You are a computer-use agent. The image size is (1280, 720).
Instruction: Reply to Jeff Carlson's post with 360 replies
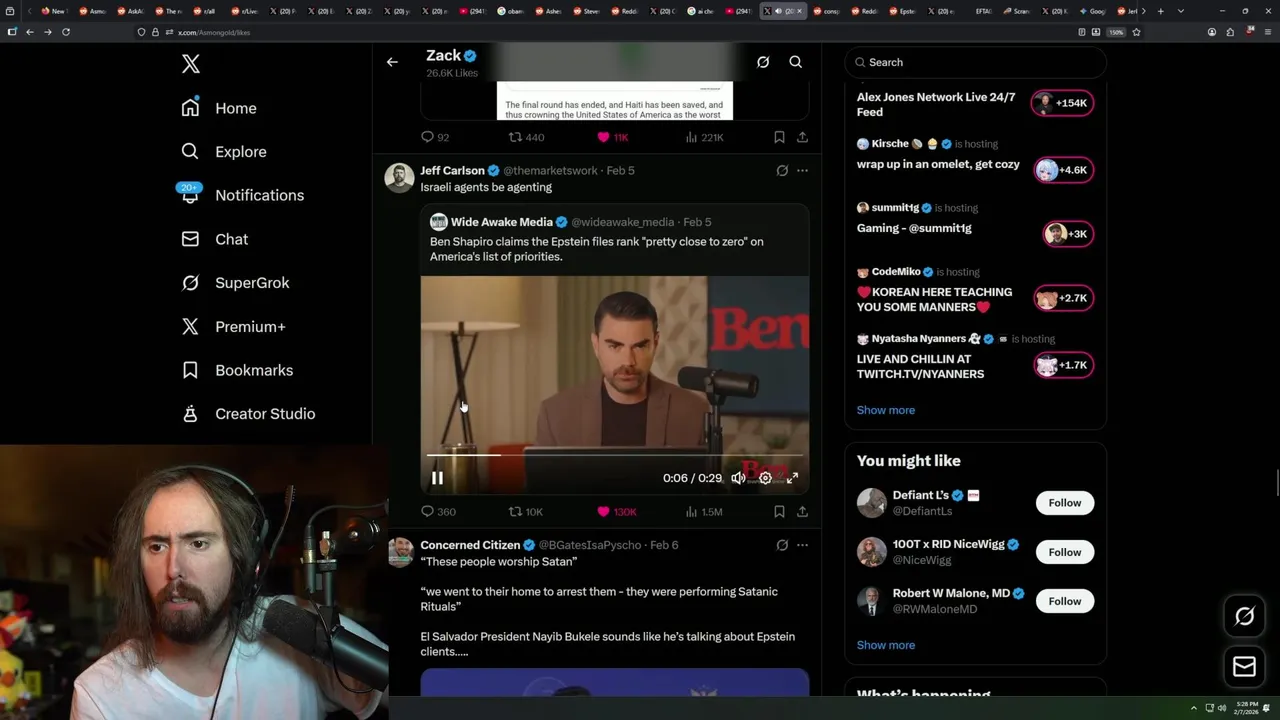pyautogui.click(x=438, y=512)
